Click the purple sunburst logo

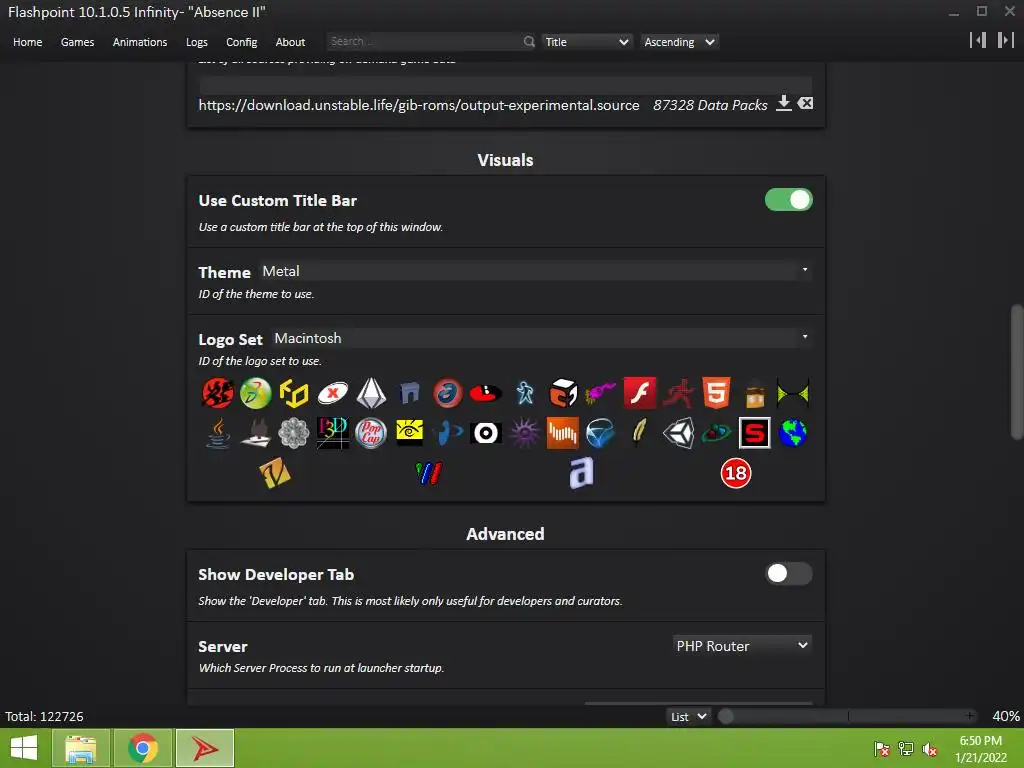(524, 432)
